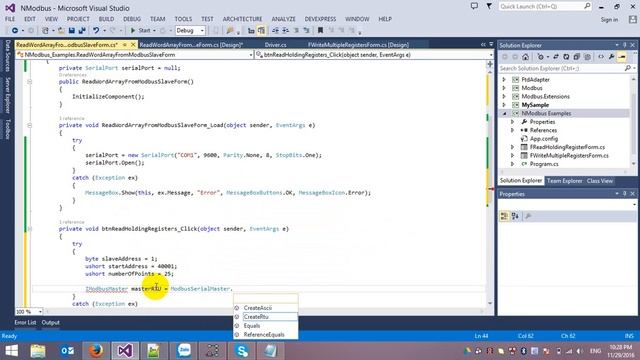Close the ReadWordArrayFromModbusSlaveForm.cs tab
Viewport: 640px width, 360px height.
(x=133, y=45)
